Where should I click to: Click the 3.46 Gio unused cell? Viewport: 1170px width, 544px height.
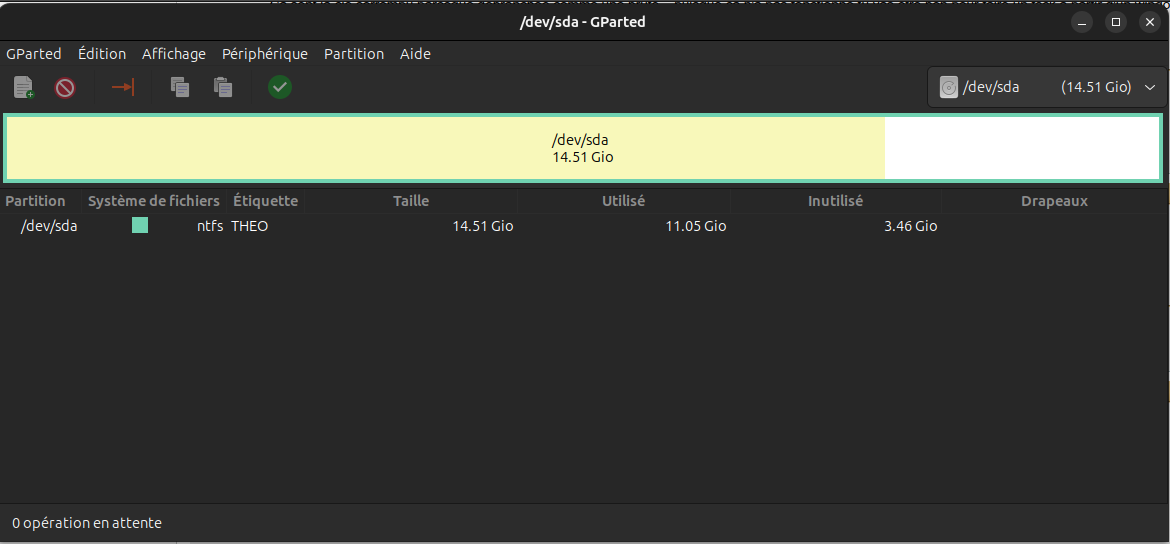tap(910, 226)
